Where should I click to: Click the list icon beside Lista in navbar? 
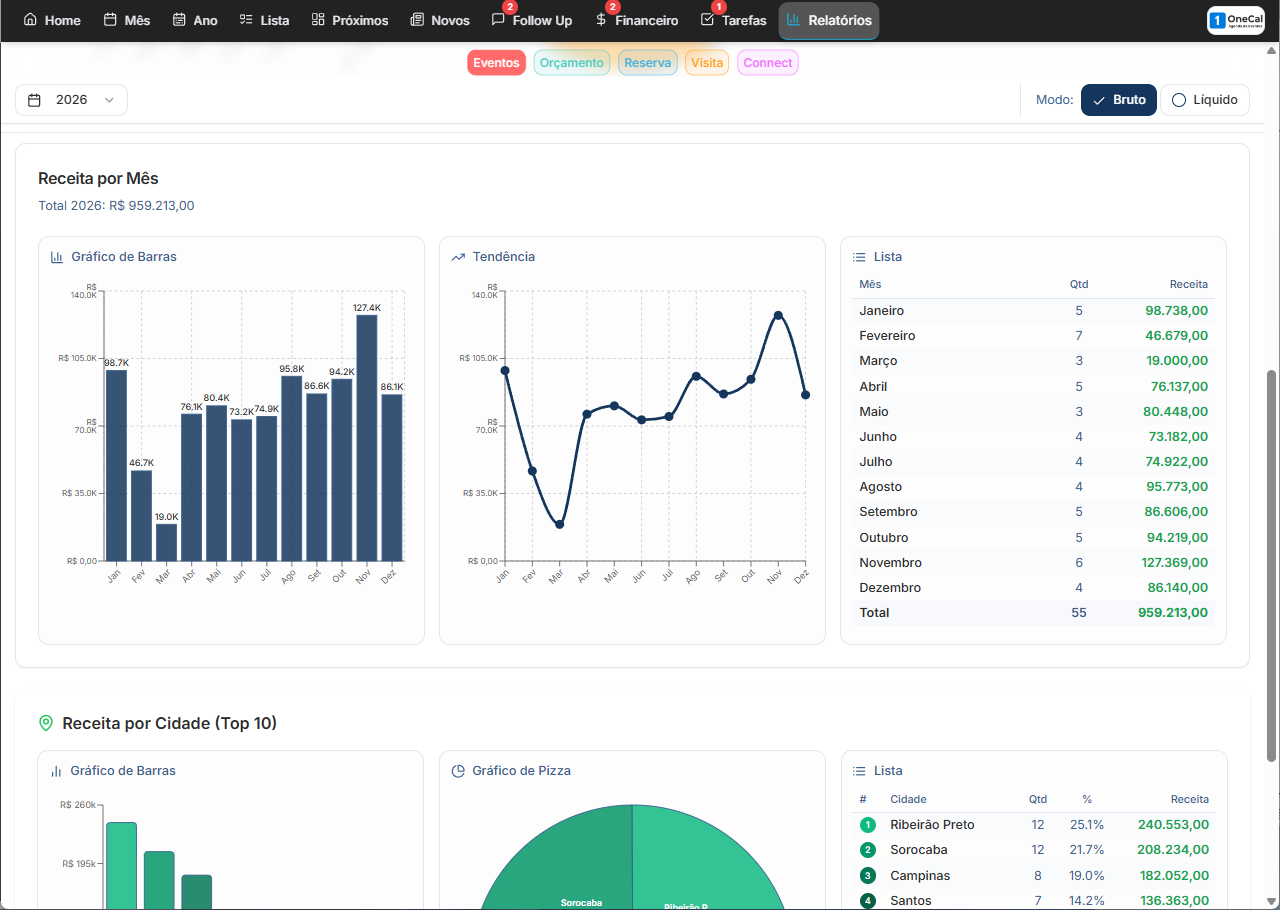click(246, 20)
